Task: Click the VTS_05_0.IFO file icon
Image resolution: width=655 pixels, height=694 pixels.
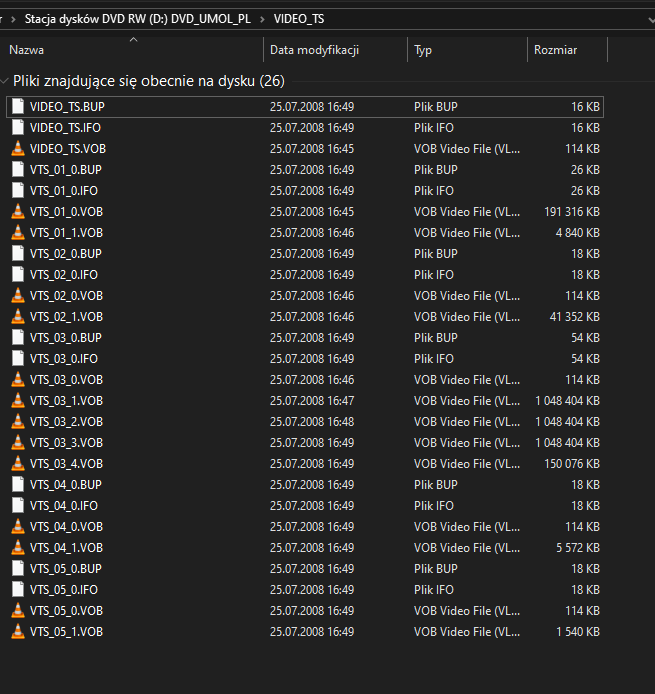Action: pos(18,590)
